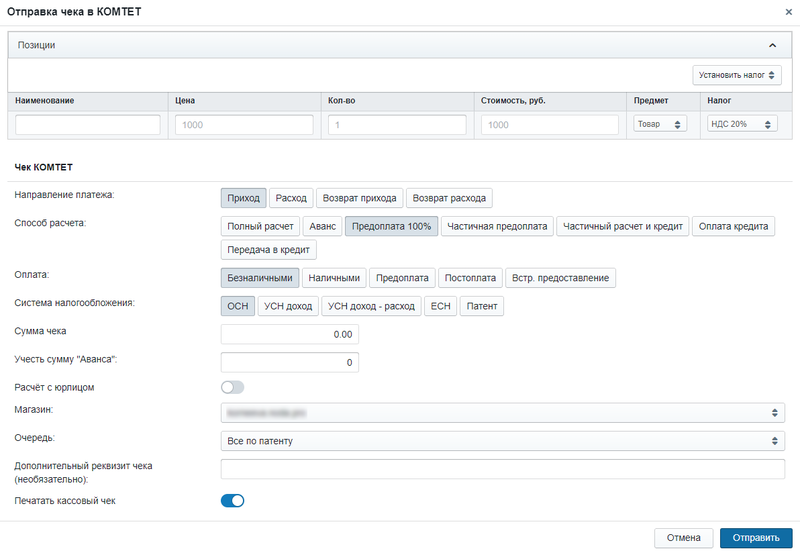Select Патент tax system

[x=482, y=306]
